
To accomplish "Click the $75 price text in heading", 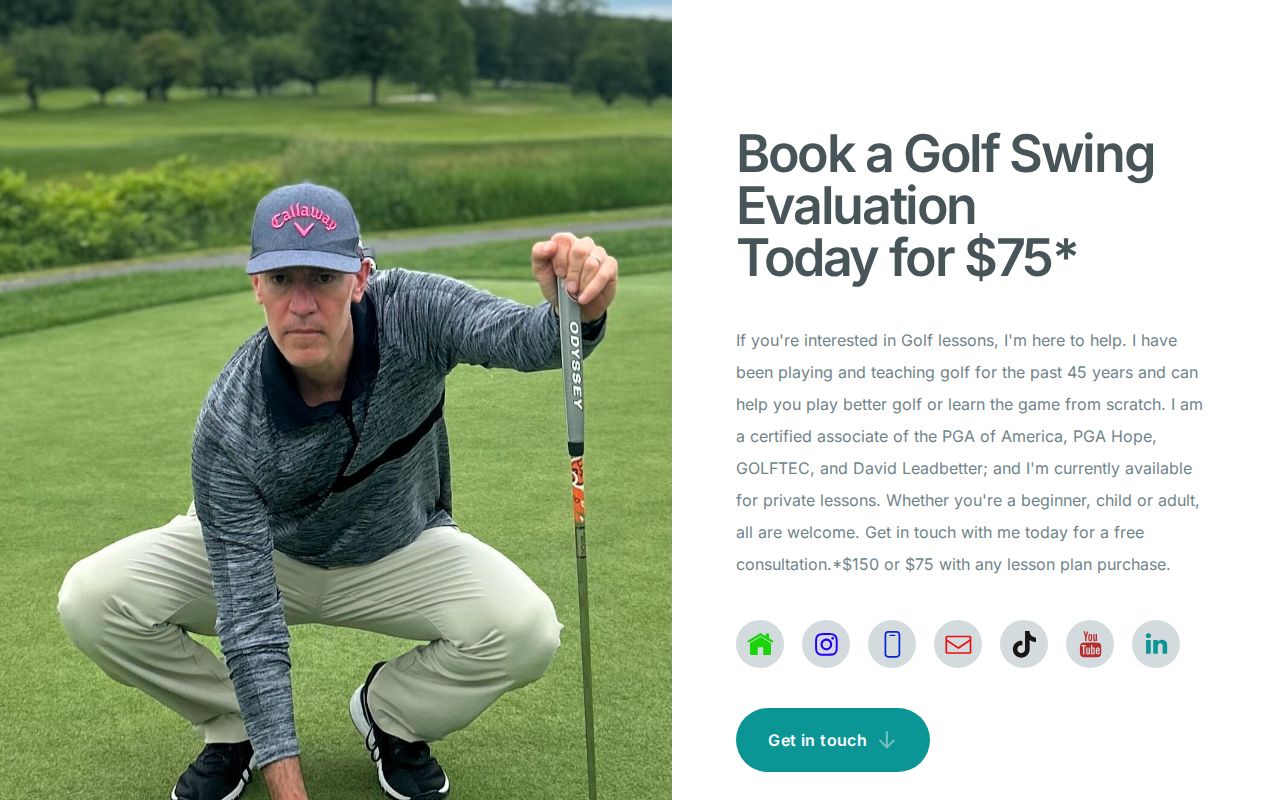I will click(x=1012, y=258).
